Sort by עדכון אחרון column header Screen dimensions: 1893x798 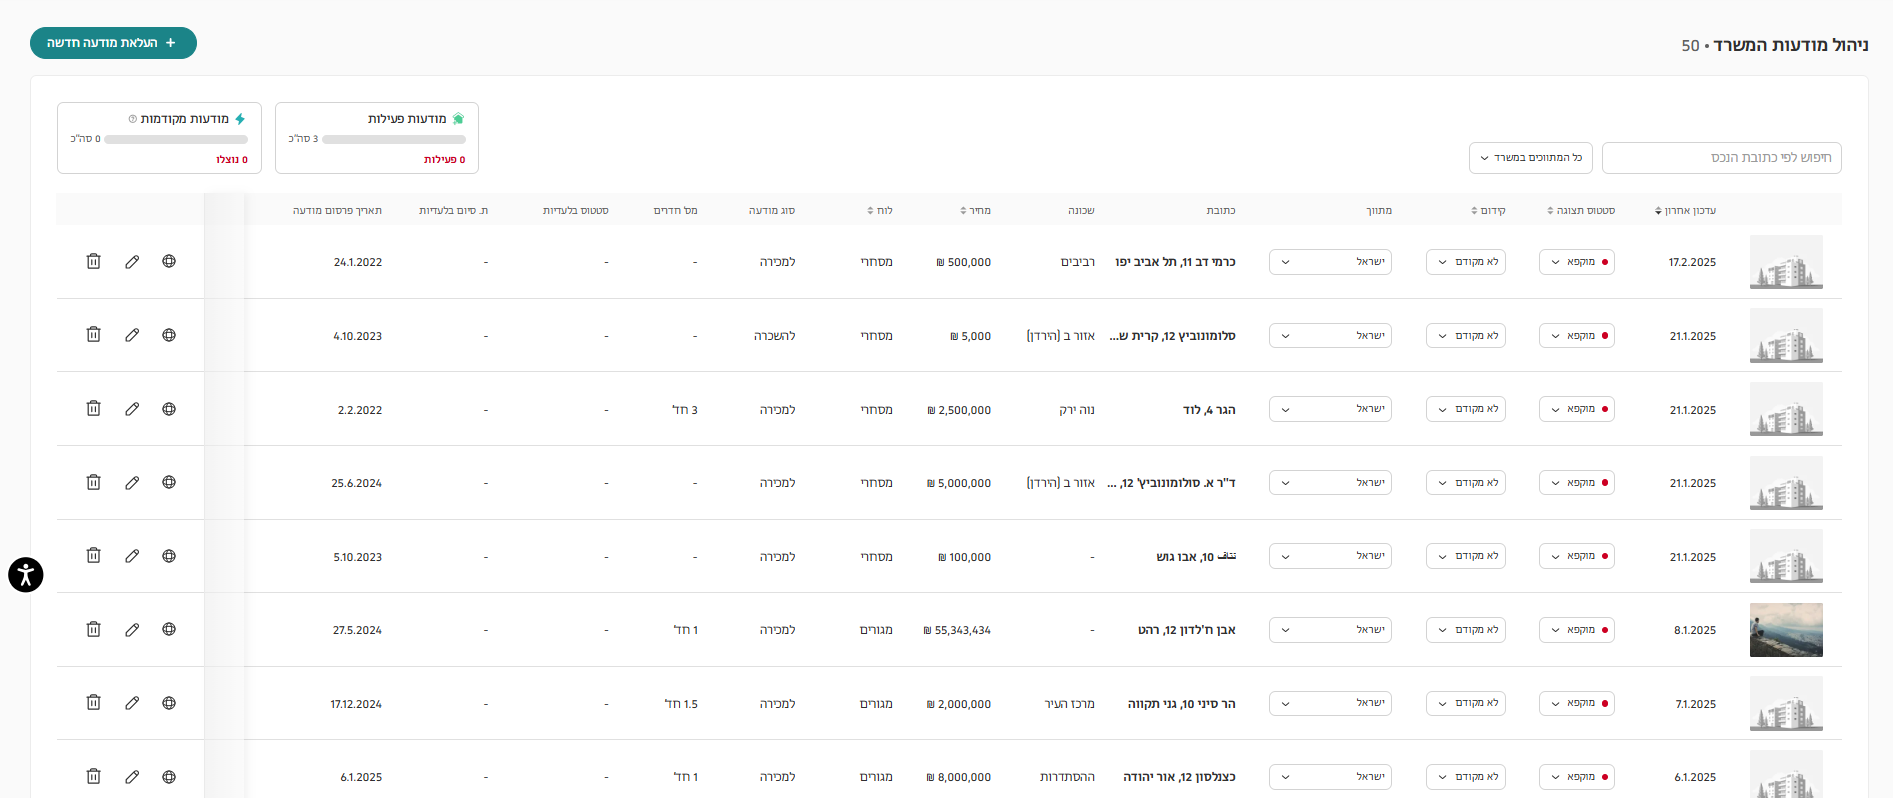[x=1685, y=211]
